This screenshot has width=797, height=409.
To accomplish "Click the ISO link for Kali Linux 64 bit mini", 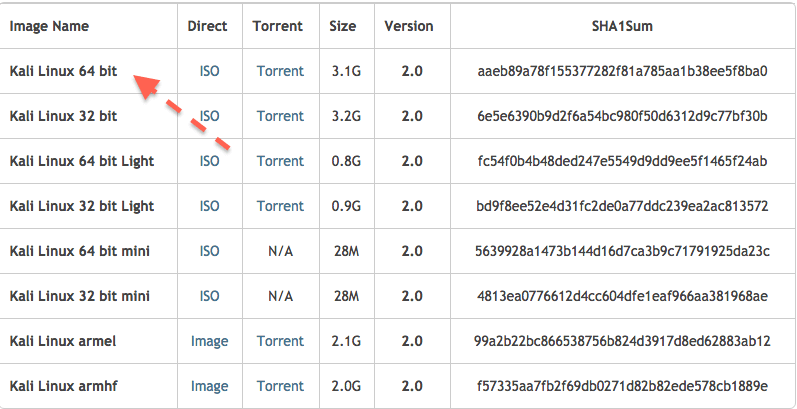I will [209, 251].
